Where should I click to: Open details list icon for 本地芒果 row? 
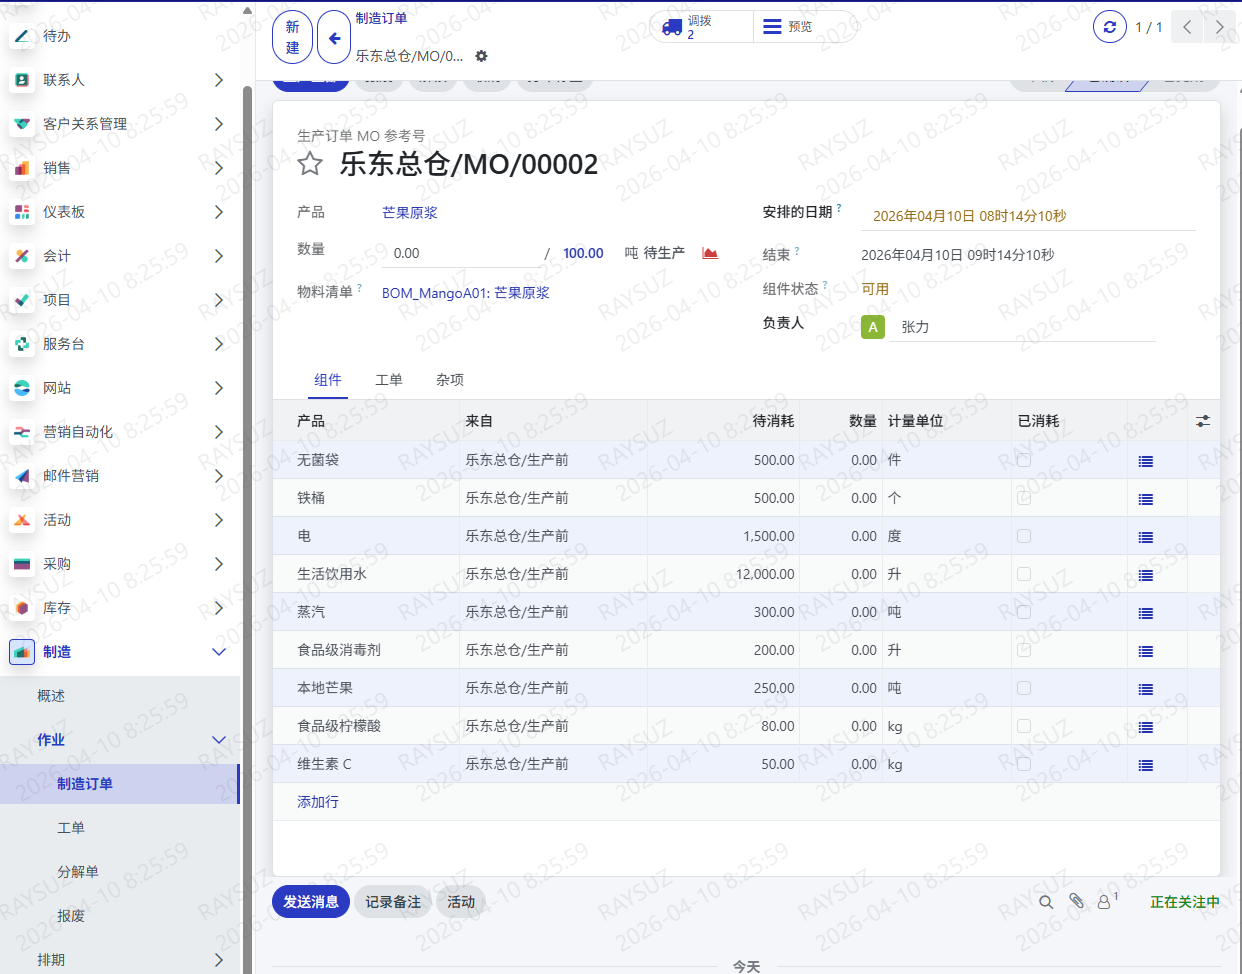[x=1146, y=689]
